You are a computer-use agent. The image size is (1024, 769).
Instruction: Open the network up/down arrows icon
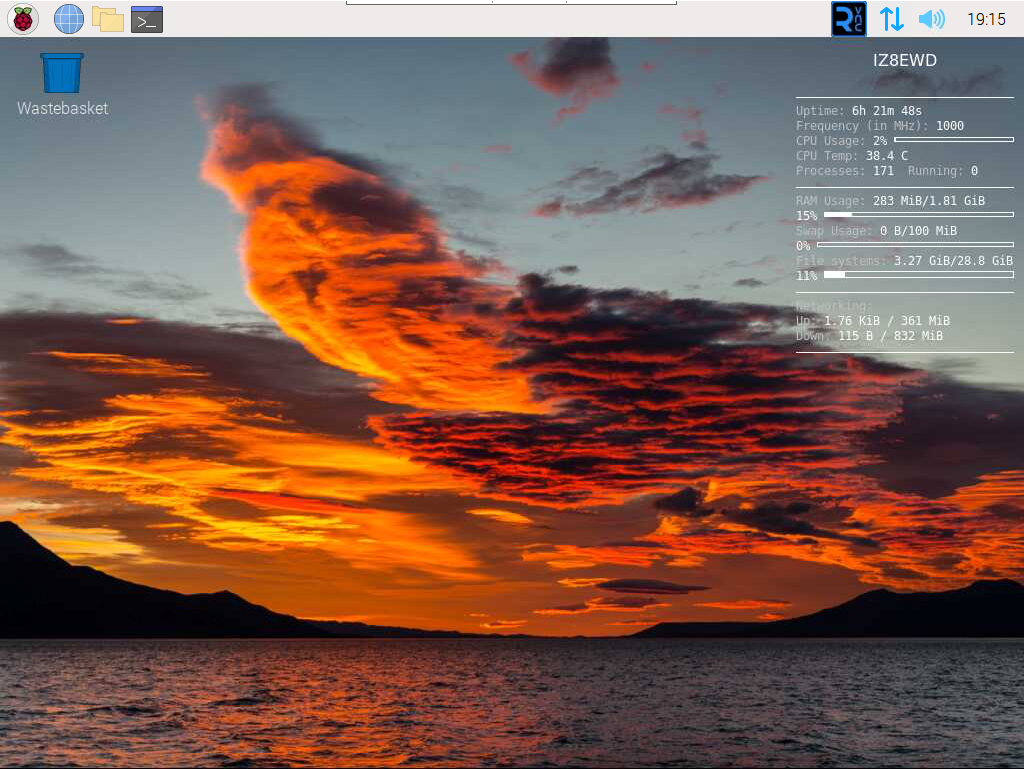[x=891, y=19]
